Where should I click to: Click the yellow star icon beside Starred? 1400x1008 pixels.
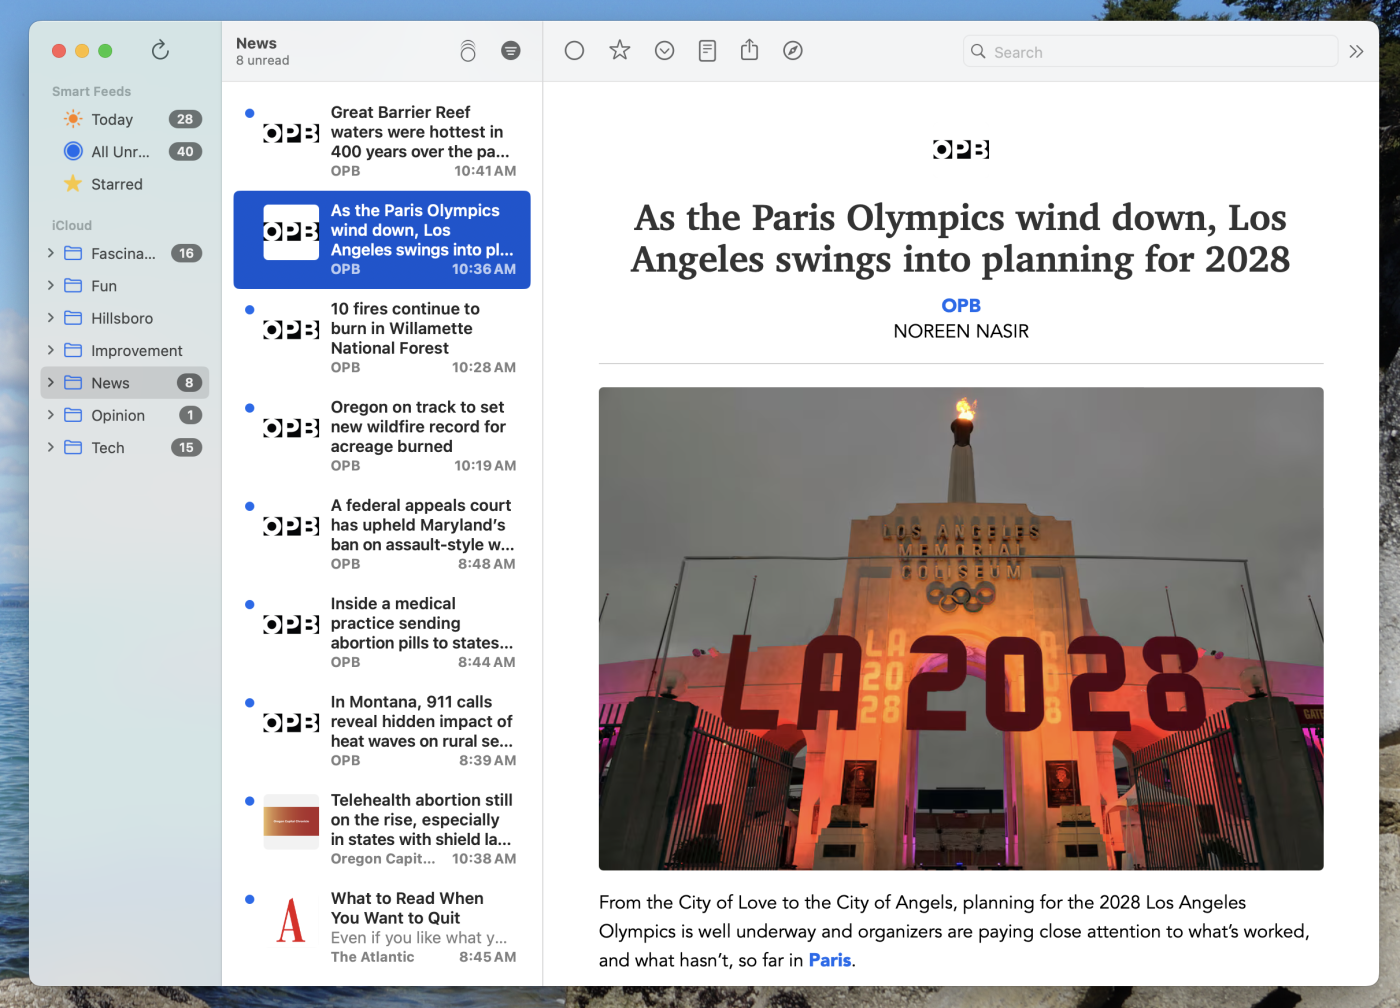(73, 184)
